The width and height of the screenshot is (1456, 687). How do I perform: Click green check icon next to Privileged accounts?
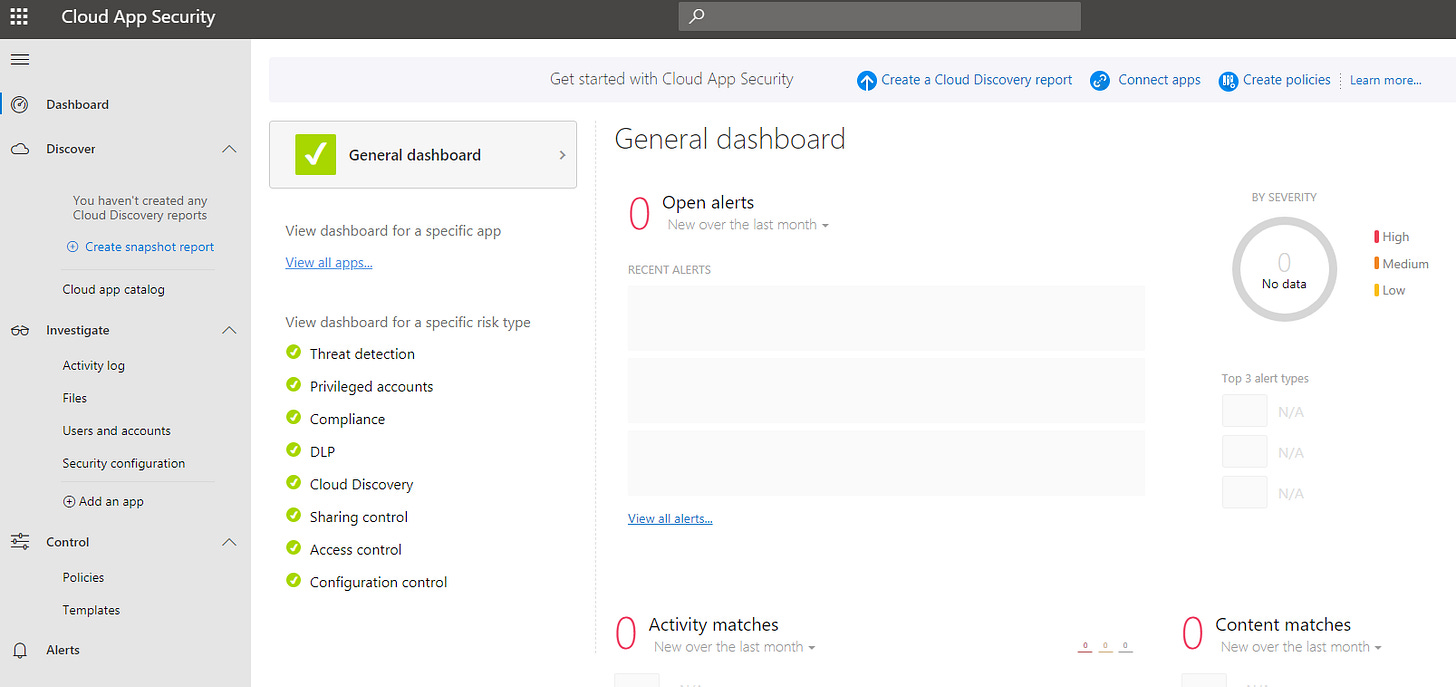point(293,385)
